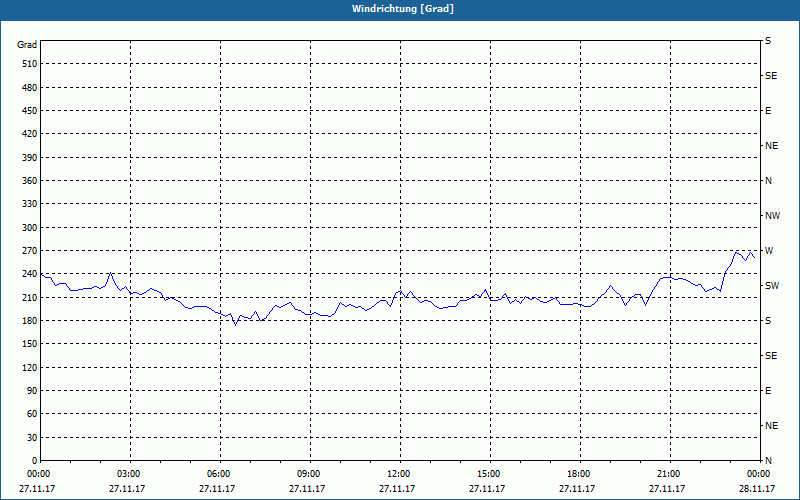Image resolution: width=800 pixels, height=500 pixels.
Task: Click the 03:00 time label
Action: click(131, 474)
